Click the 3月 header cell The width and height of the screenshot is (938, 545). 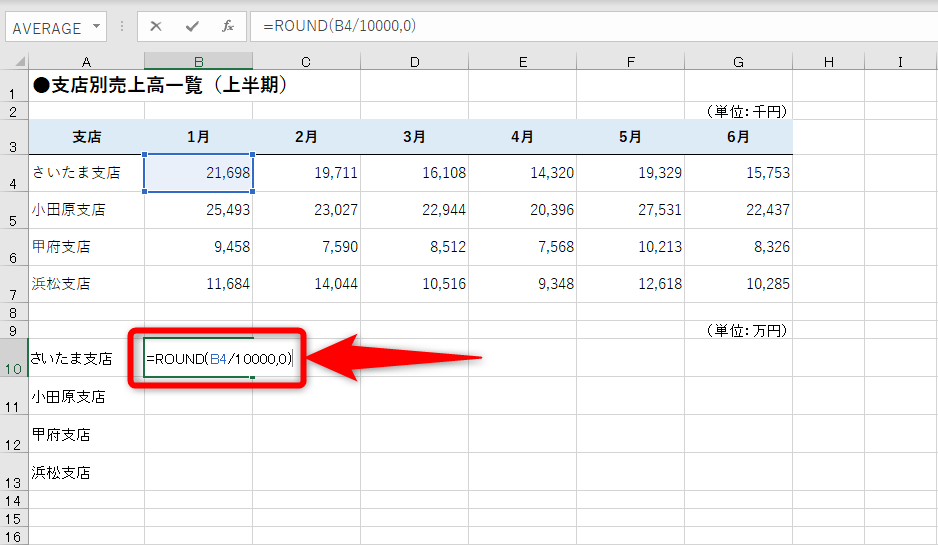[x=415, y=137]
